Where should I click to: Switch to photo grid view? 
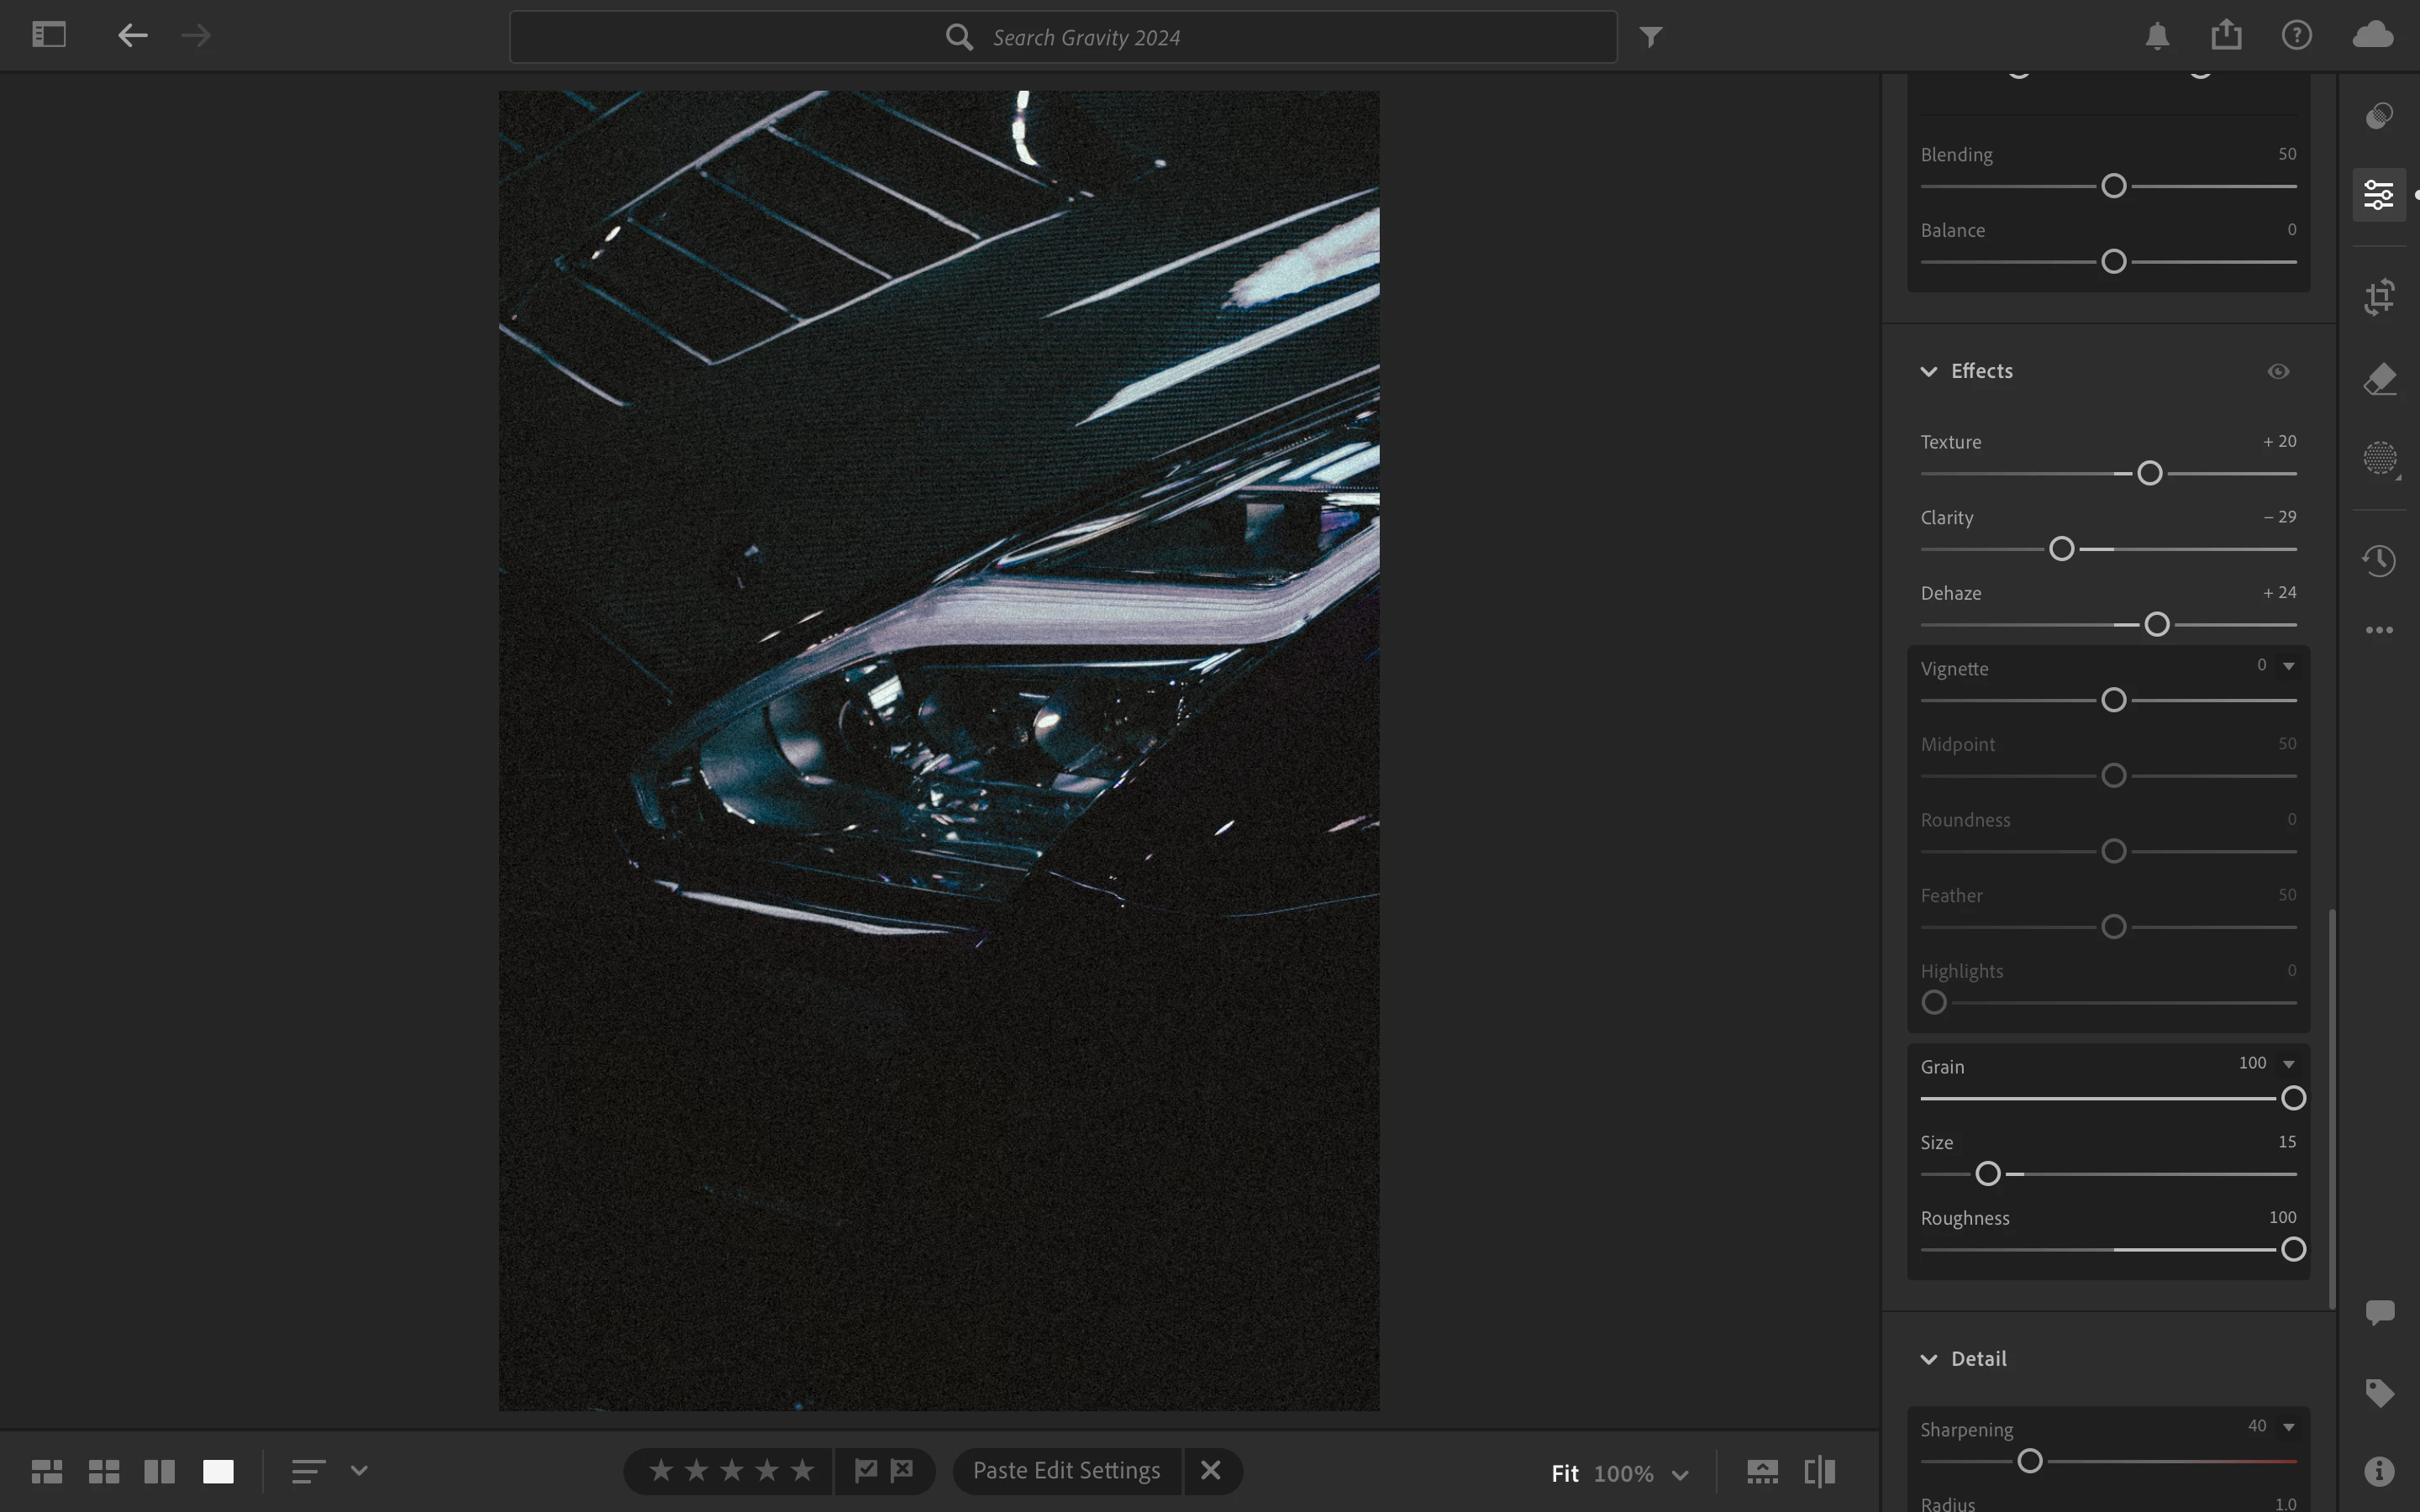point(47,1471)
